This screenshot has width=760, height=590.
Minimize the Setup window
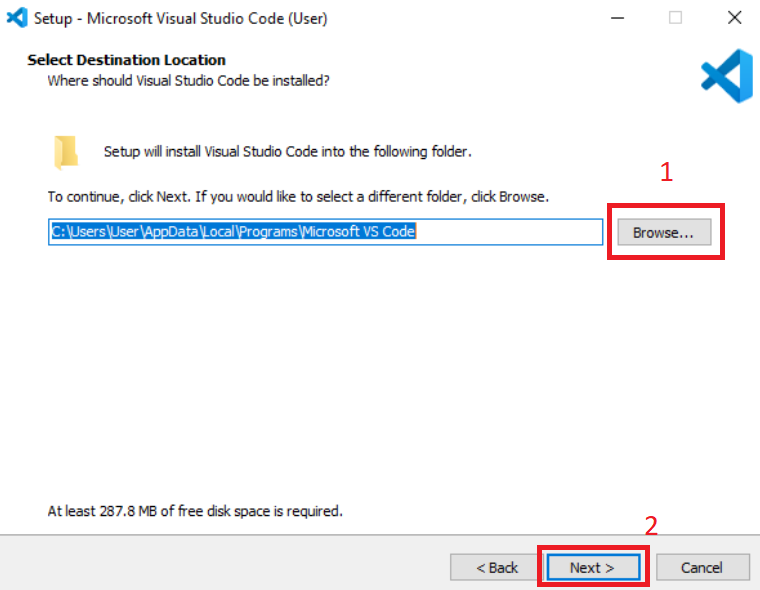click(x=620, y=17)
